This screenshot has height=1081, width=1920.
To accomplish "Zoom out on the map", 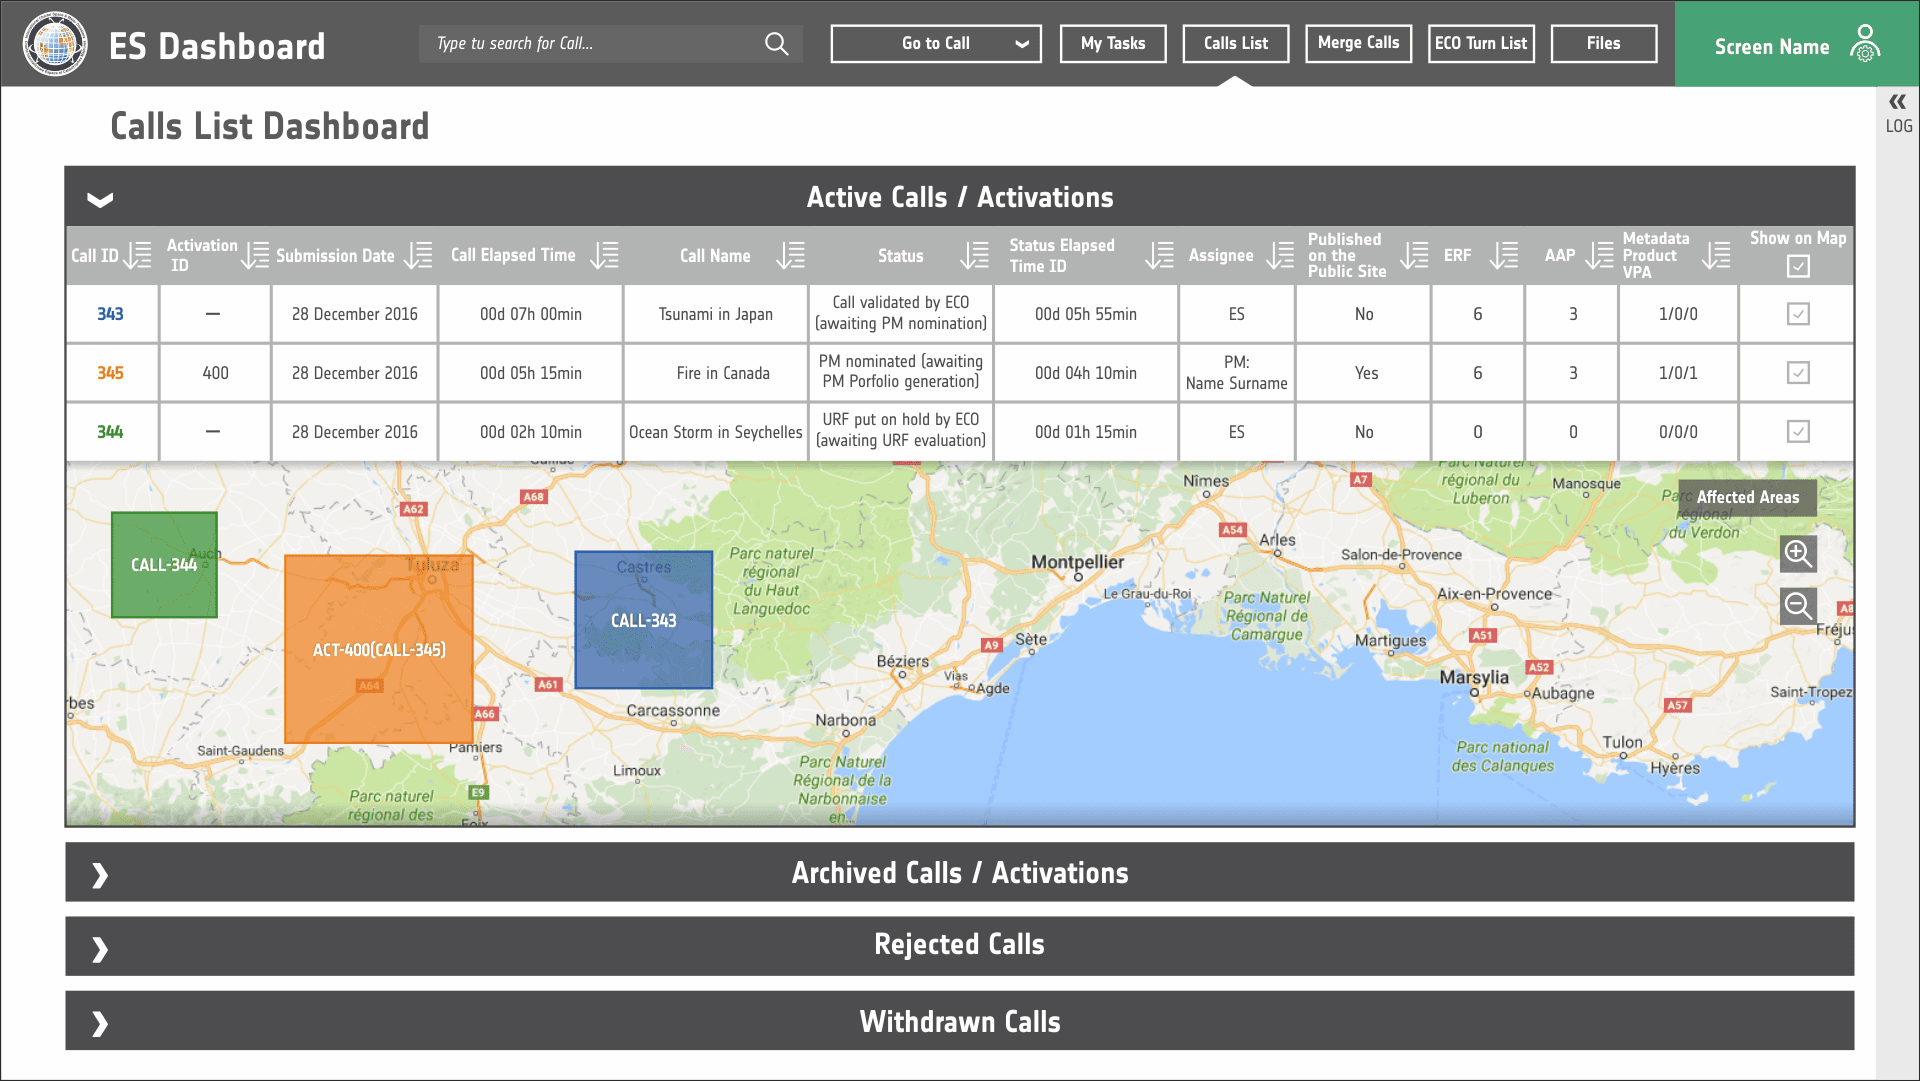I will [1798, 606].
